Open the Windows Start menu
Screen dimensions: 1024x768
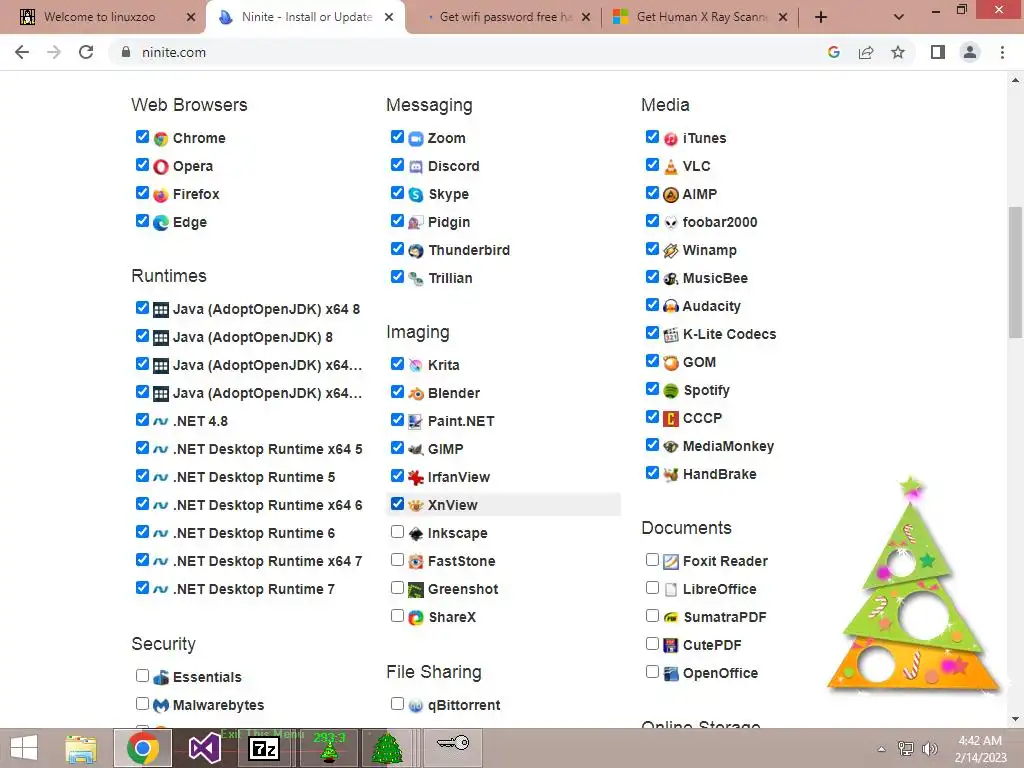tap(24, 748)
